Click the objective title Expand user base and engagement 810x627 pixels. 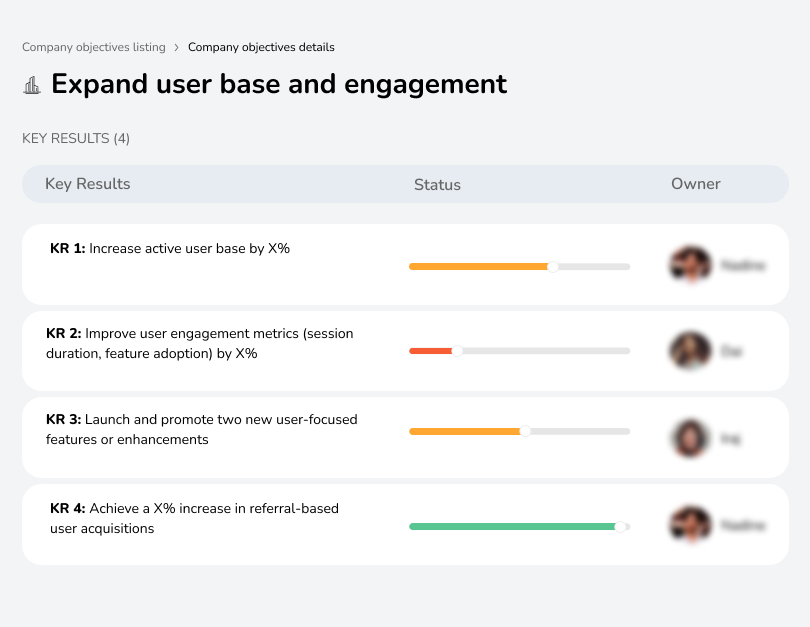[280, 85]
